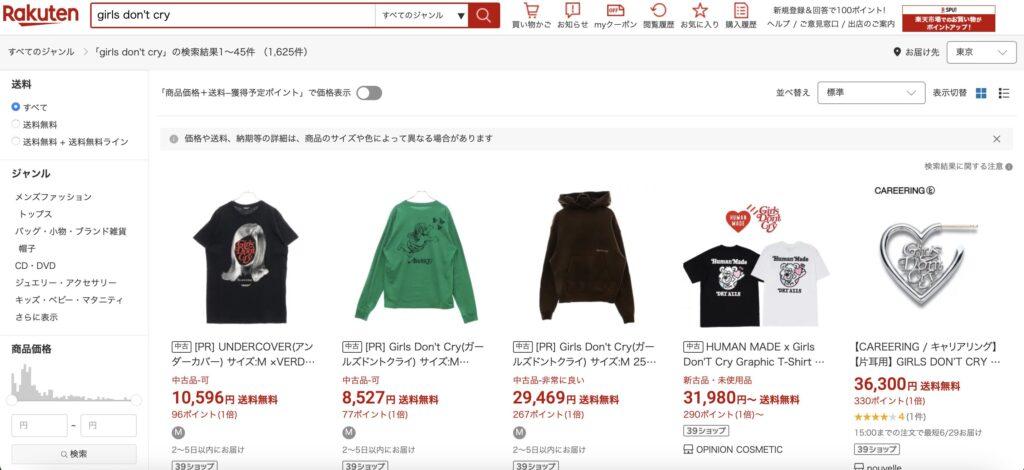Open the 東京 delivery destination dropdown
Image resolution: width=1024 pixels, height=470 pixels.
[981, 52]
